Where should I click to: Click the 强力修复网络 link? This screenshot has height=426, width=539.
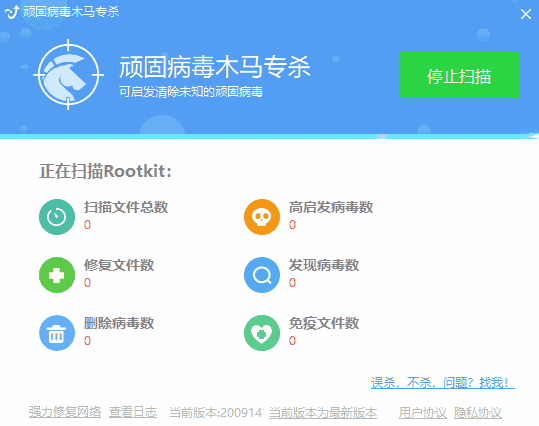[x=65, y=412]
